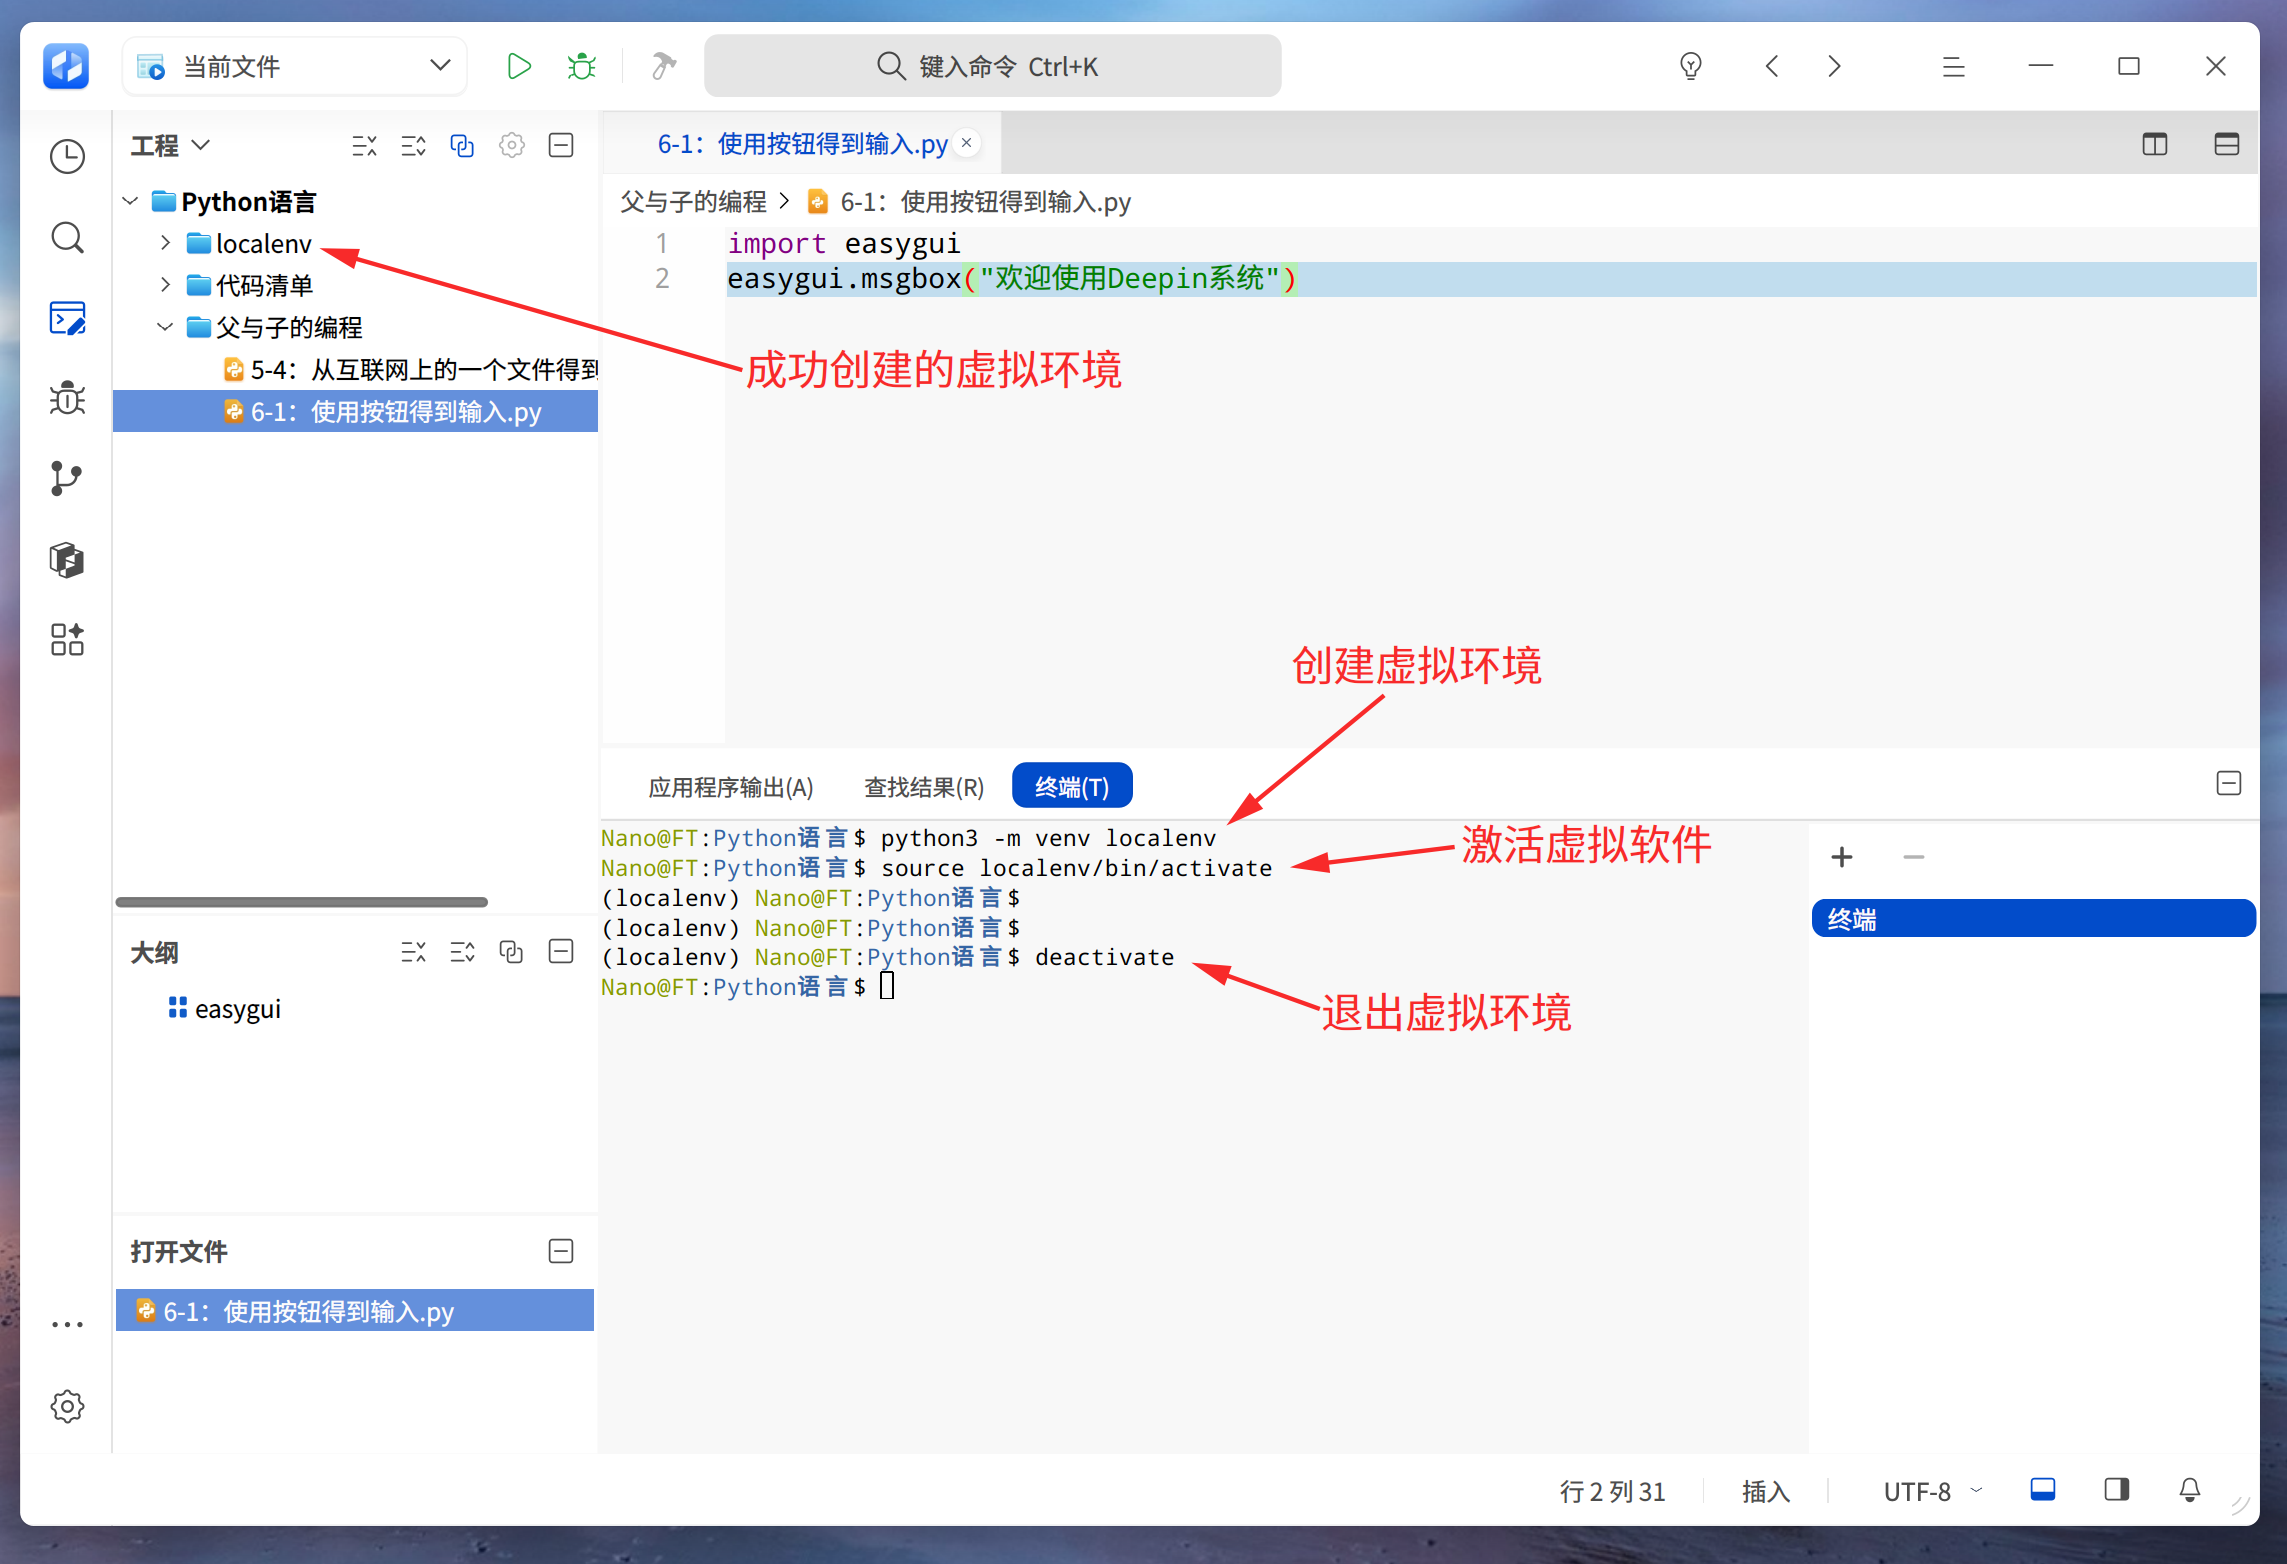Click the 键入命令 Ctrl+K command search box
The height and width of the screenshot is (1564, 2287).
(x=992, y=66)
